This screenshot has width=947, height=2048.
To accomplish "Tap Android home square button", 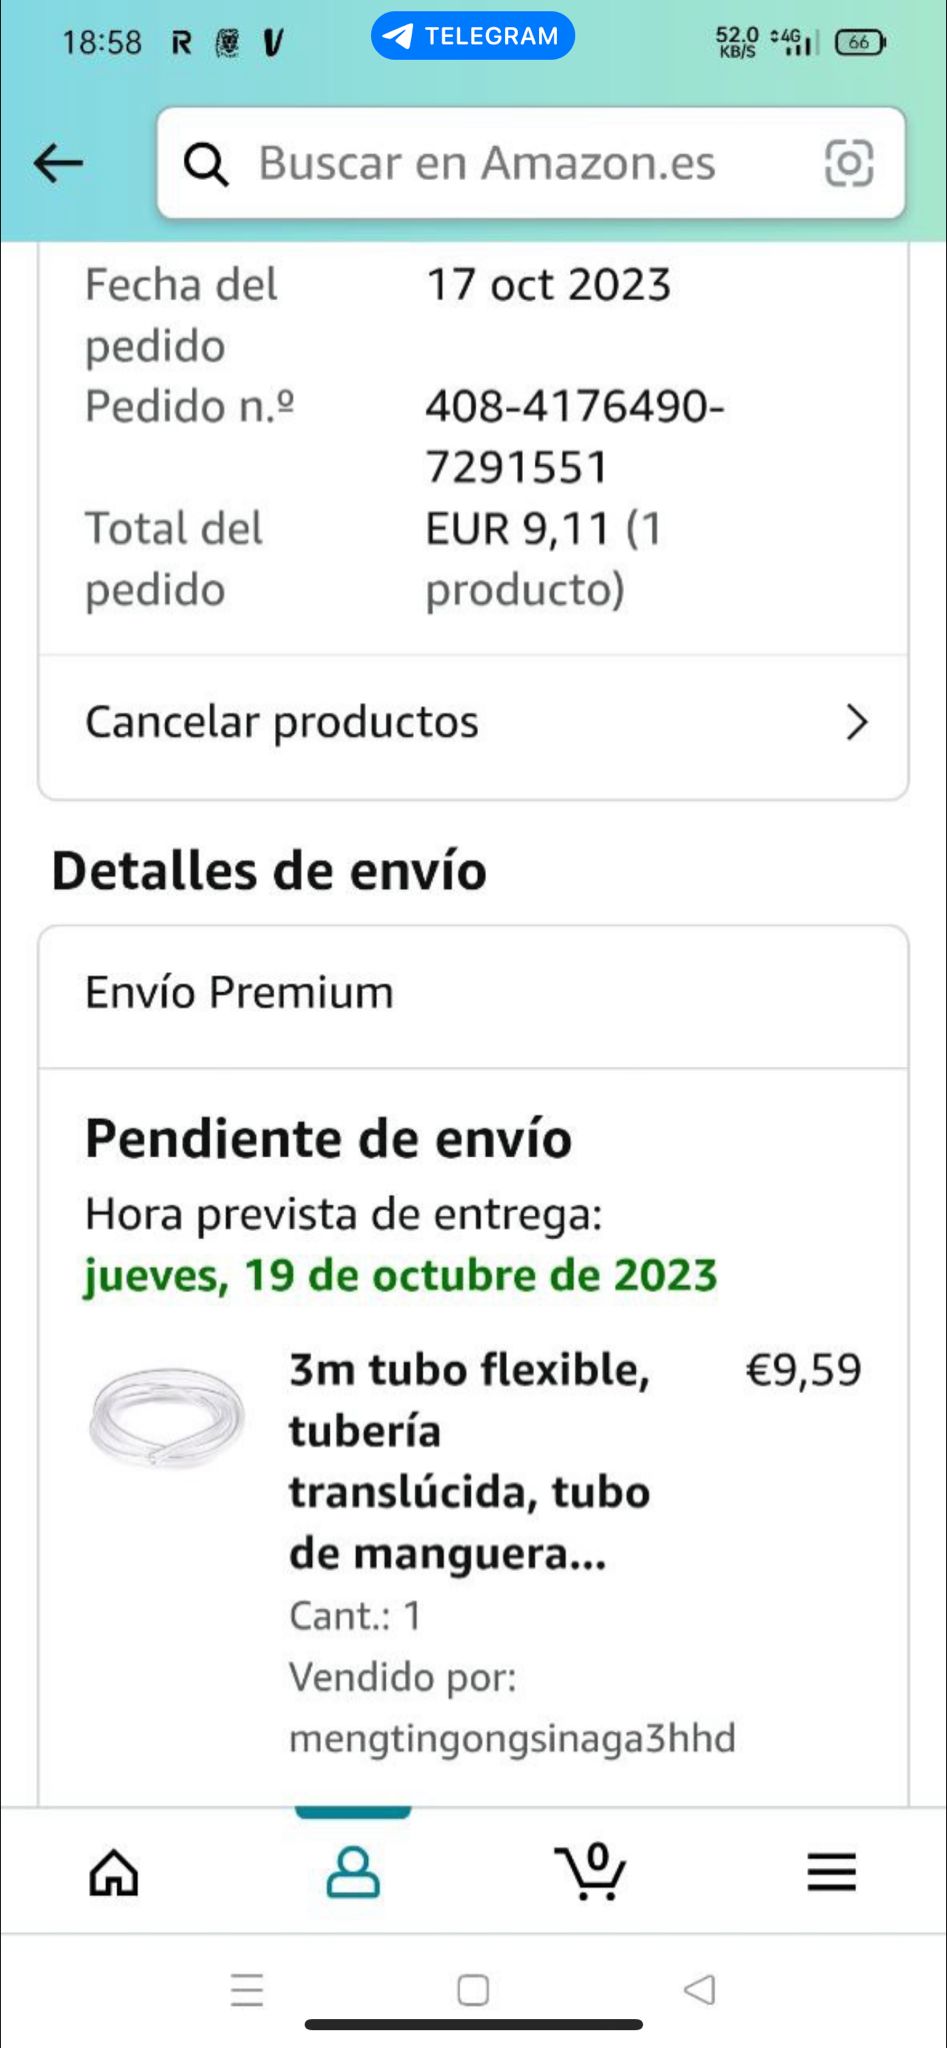I will (x=473, y=1990).
